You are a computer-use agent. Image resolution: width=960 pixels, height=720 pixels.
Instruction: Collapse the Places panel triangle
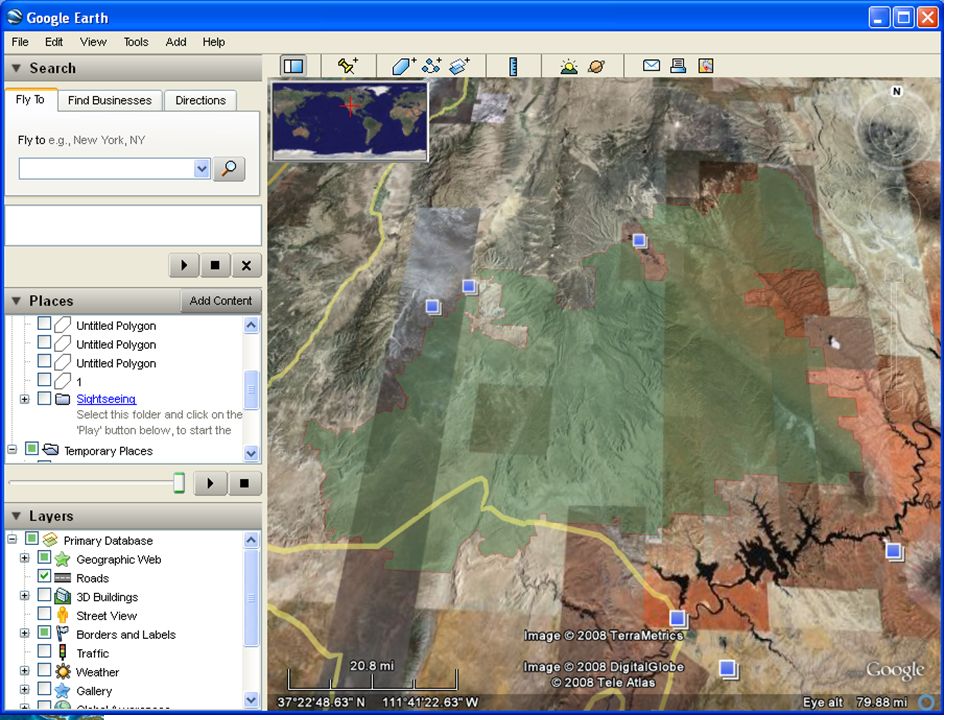click(x=17, y=301)
